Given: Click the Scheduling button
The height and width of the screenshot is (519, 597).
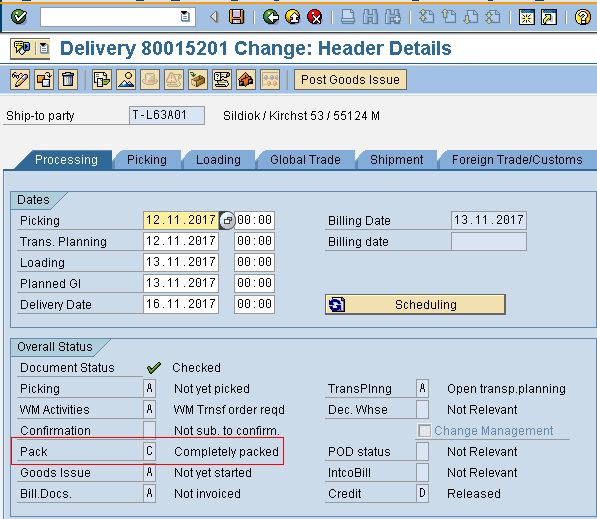Looking at the screenshot, I should (x=415, y=304).
